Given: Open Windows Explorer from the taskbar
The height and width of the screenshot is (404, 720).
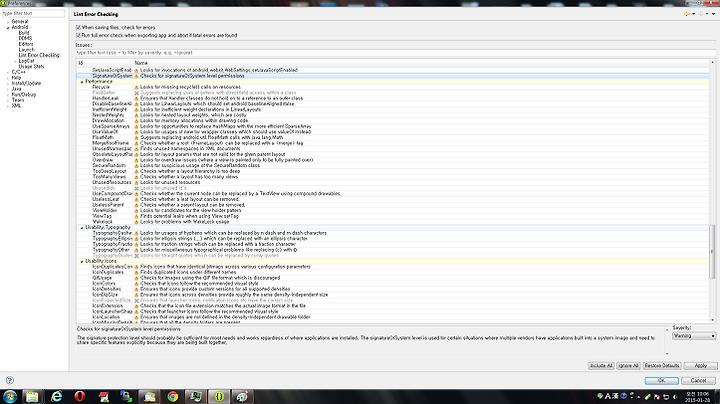Looking at the screenshot, I should 32,396.
